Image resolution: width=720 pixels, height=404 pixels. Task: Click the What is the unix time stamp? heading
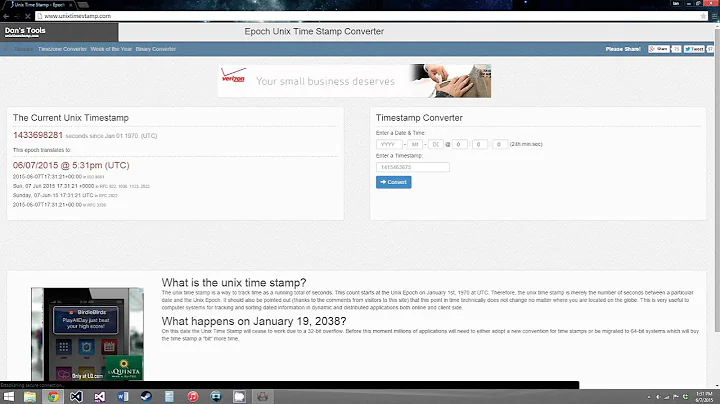234,282
